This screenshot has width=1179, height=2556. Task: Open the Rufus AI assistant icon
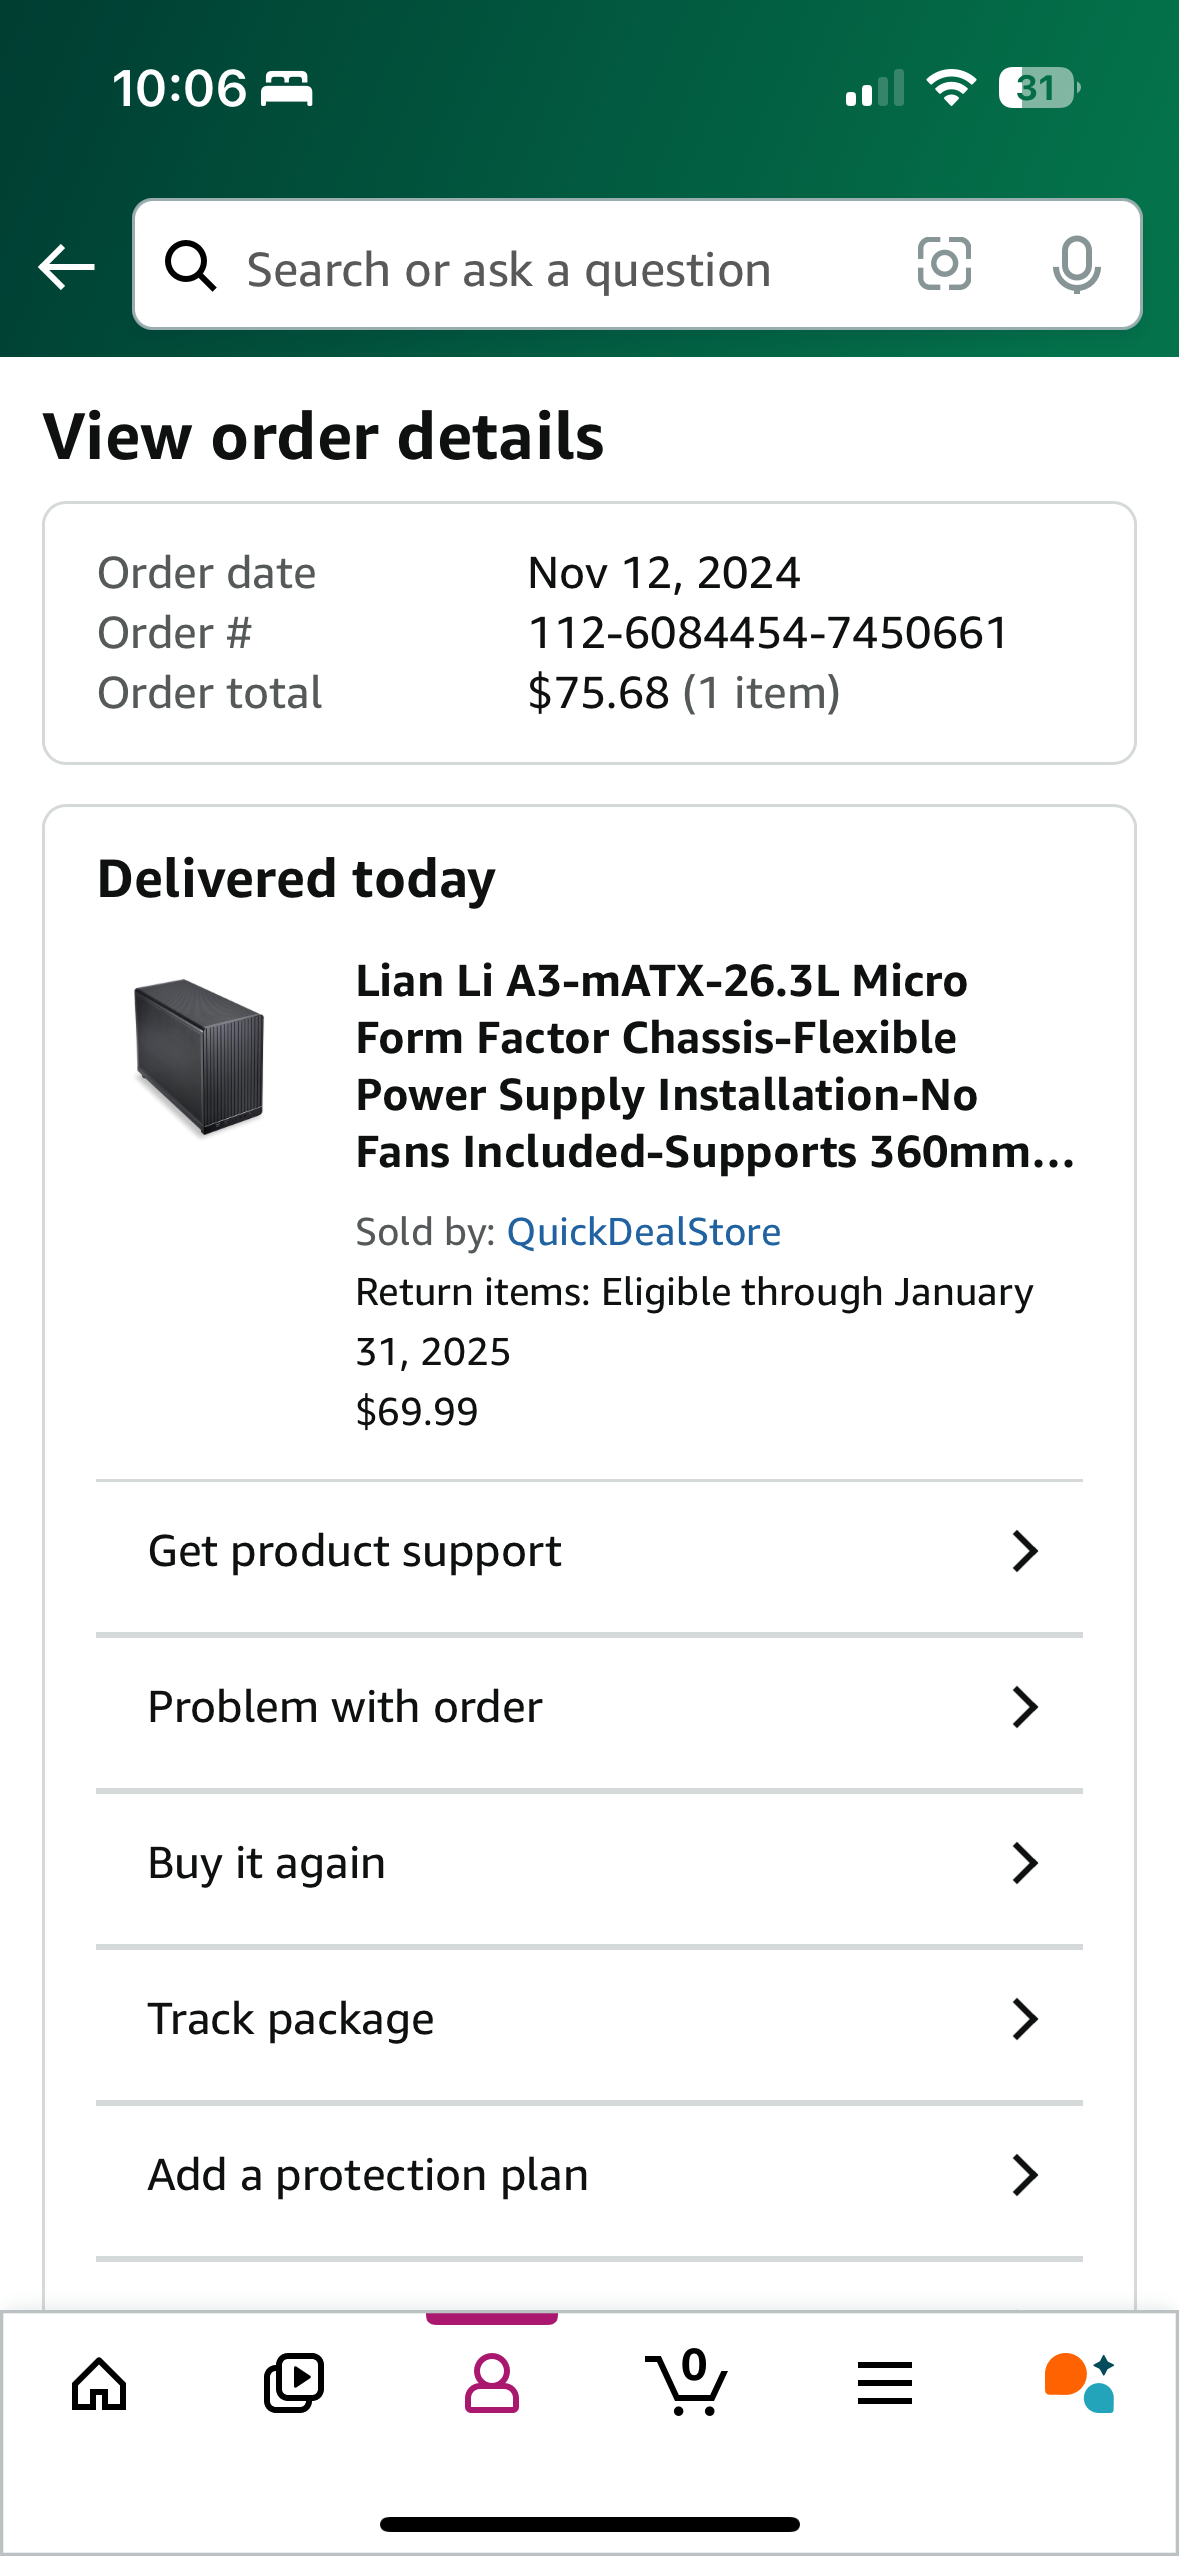pyautogui.click(x=1080, y=2384)
